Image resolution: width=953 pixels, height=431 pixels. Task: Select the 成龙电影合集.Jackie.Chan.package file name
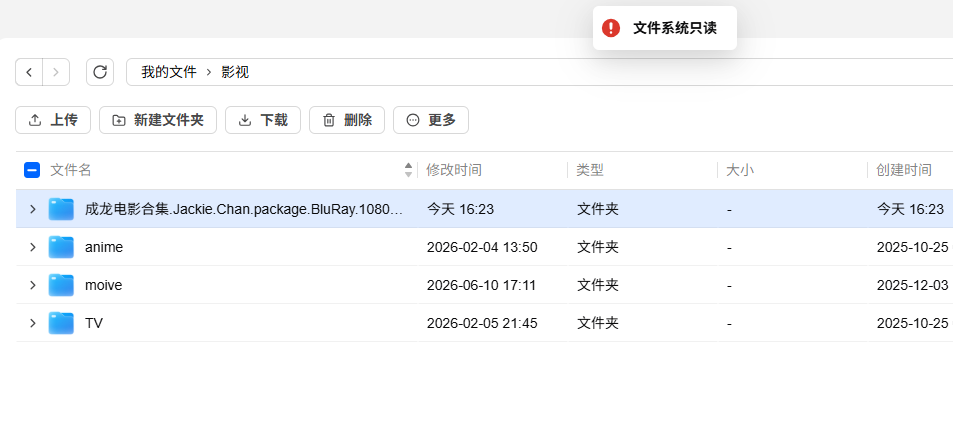click(244, 210)
